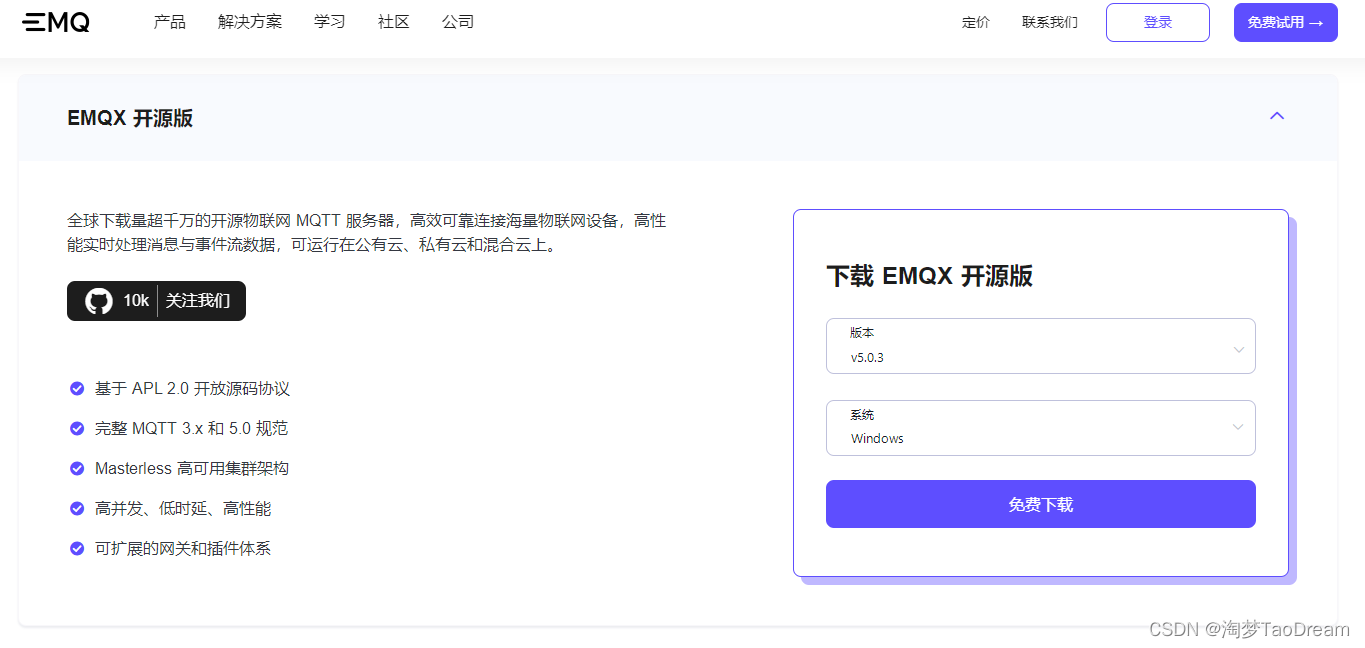
Task: Click the checkmark beside Masterless 高可用集群架构
Action: tap(77, 468)
